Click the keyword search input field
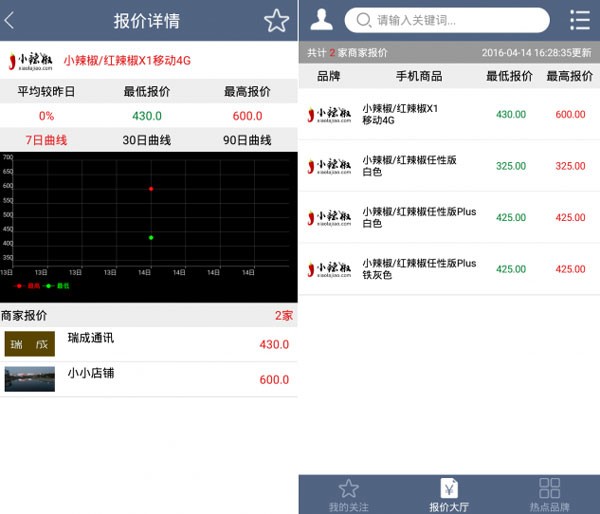This screenshot has width=600, height=514. (x=455, y=20)
